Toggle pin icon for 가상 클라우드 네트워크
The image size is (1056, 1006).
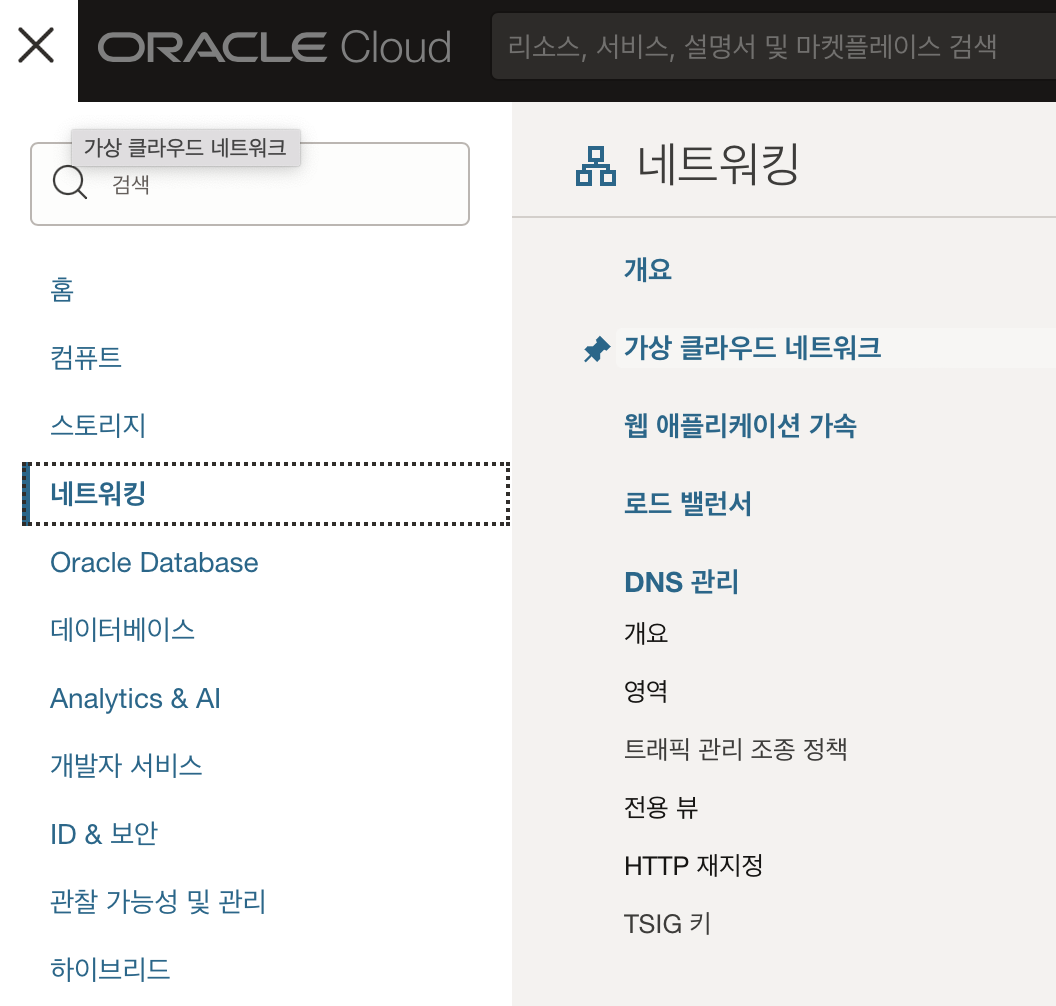(597, 349)
